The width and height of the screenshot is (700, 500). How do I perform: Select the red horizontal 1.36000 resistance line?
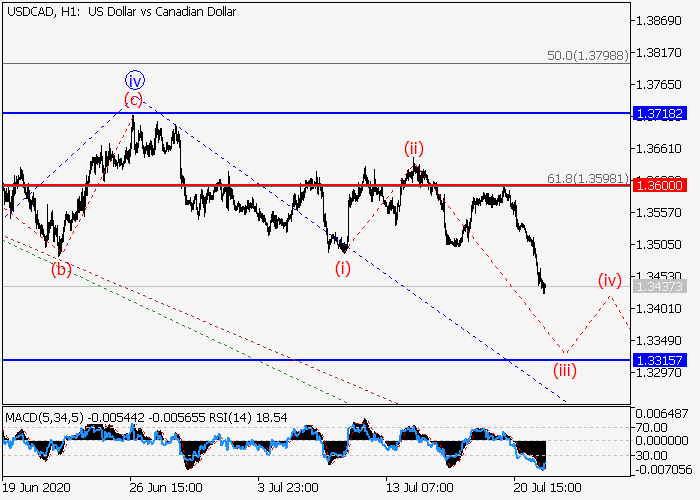(x=300, y=185)
